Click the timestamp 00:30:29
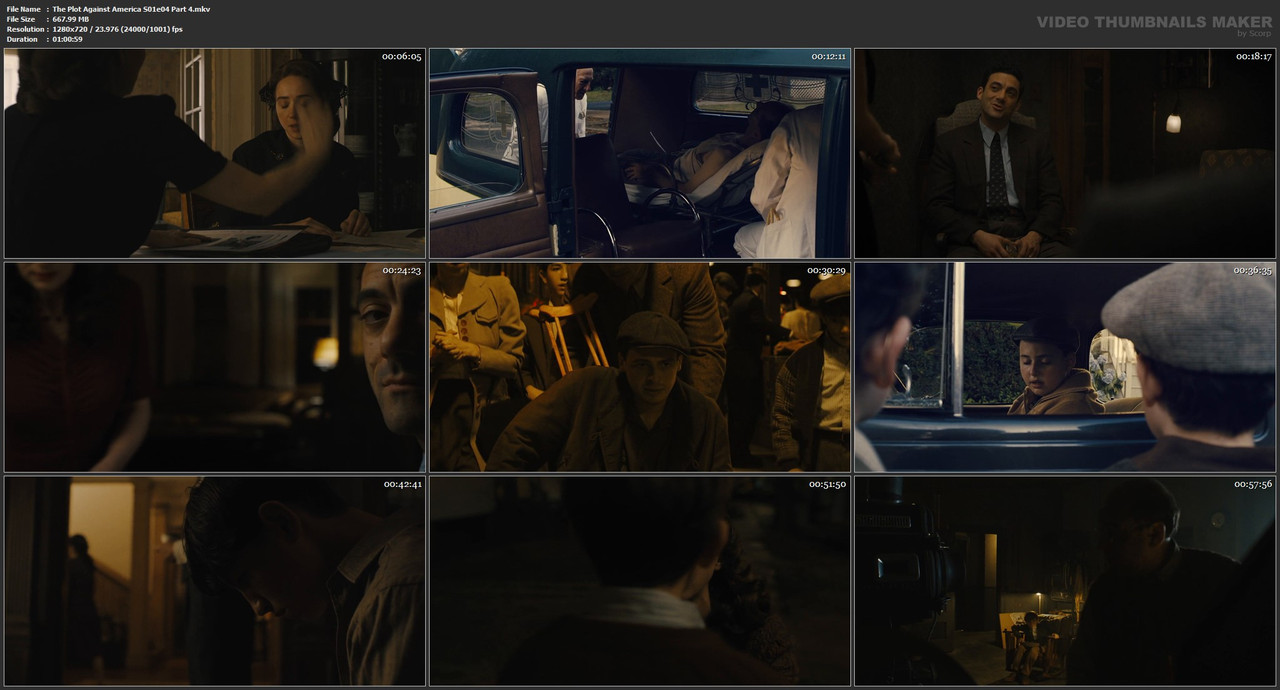This screenshot has width=1280, height=690. pyautogui.click(x=827, y=270)
